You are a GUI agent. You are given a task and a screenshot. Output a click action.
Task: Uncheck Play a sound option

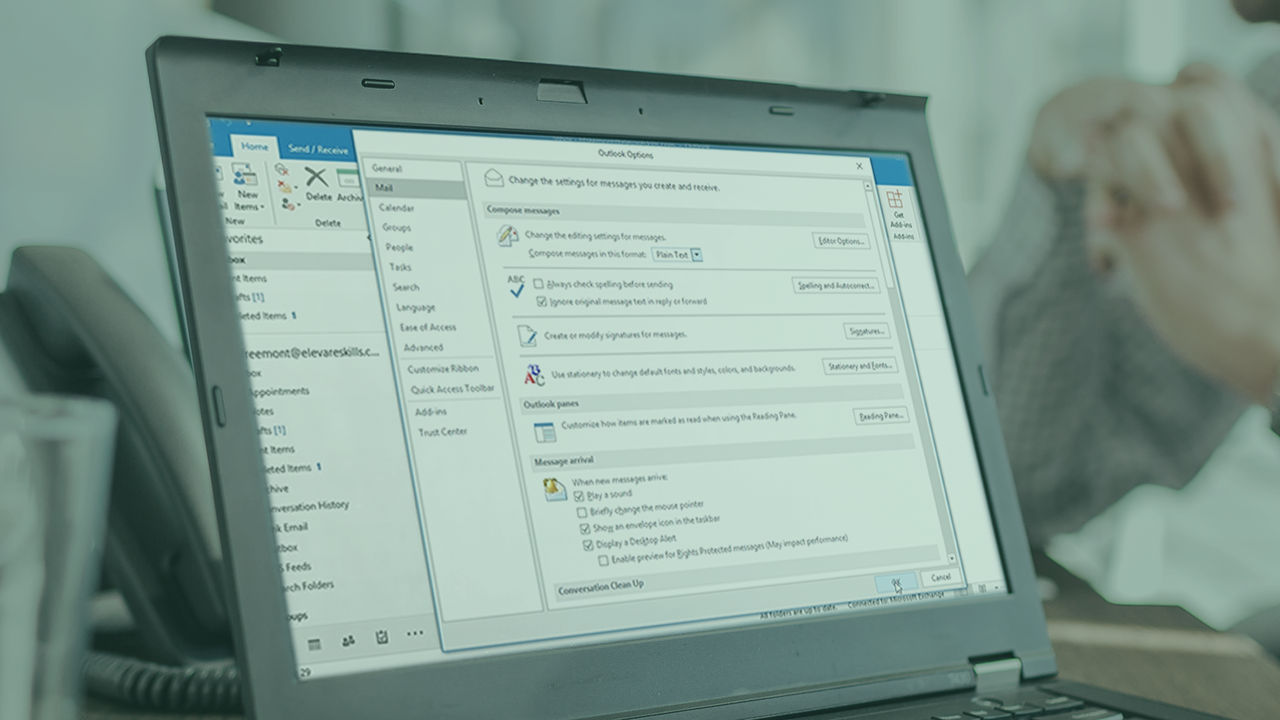[578, 495]
